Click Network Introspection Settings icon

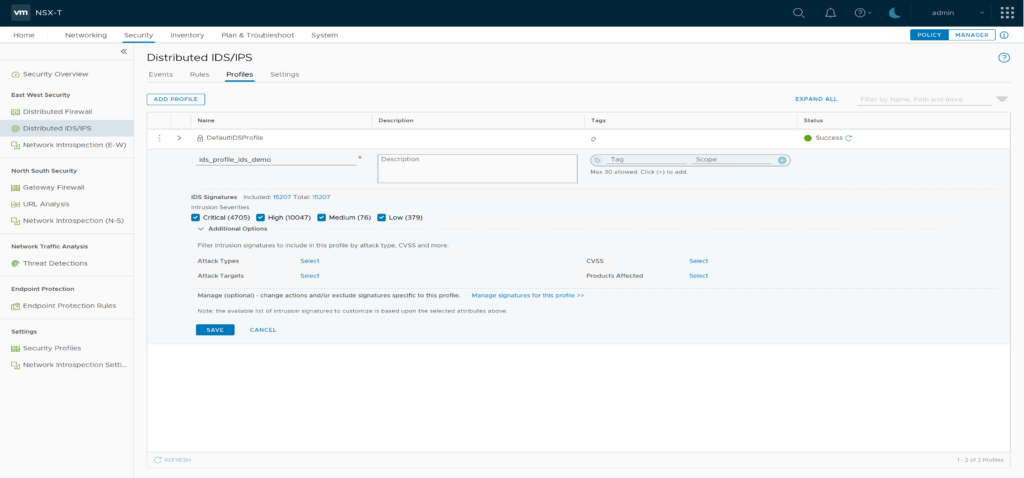(x=16, y=365)
